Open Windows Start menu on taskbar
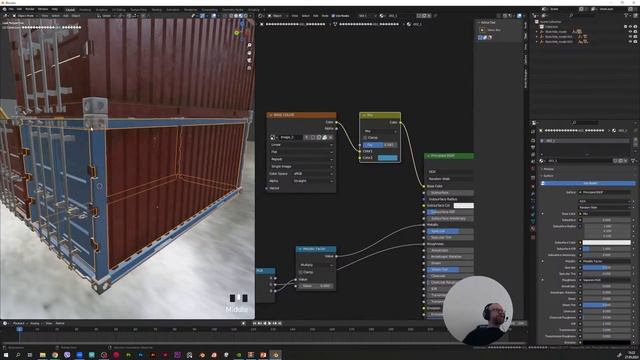The width and height of the screenshot is (640, 360). [x=6, y=355]
